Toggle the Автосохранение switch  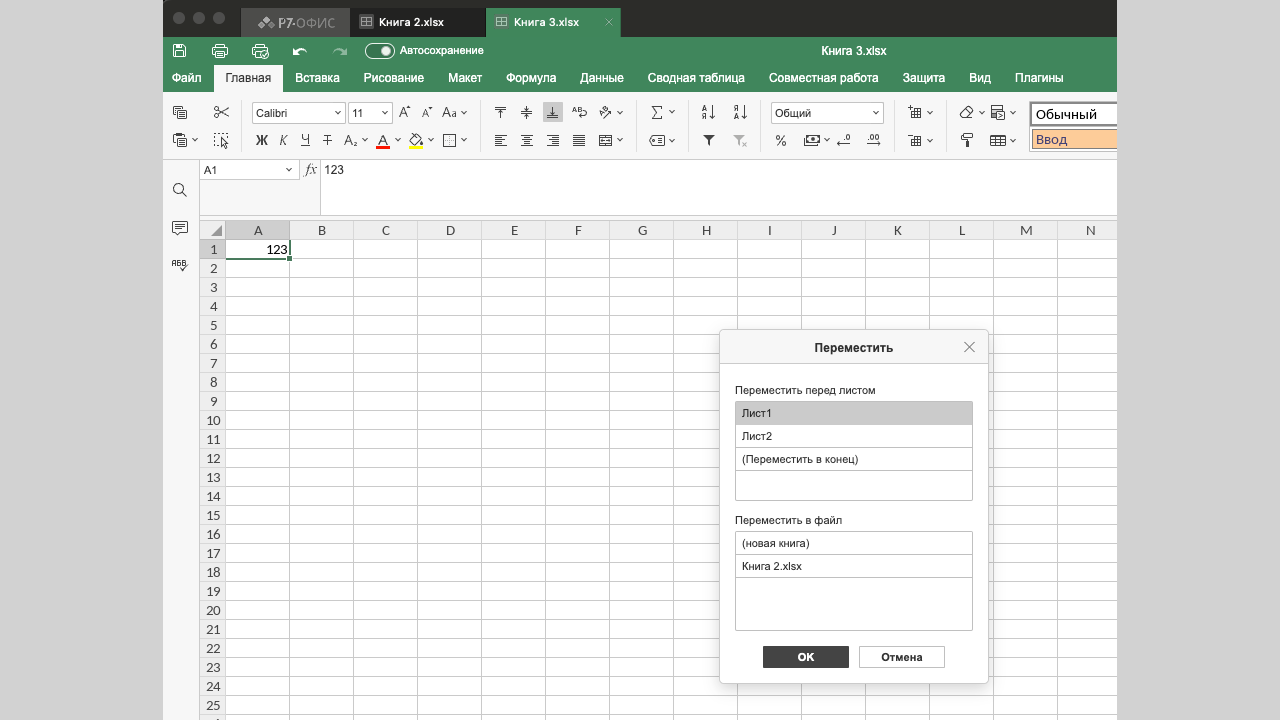[x=379, y=51]
